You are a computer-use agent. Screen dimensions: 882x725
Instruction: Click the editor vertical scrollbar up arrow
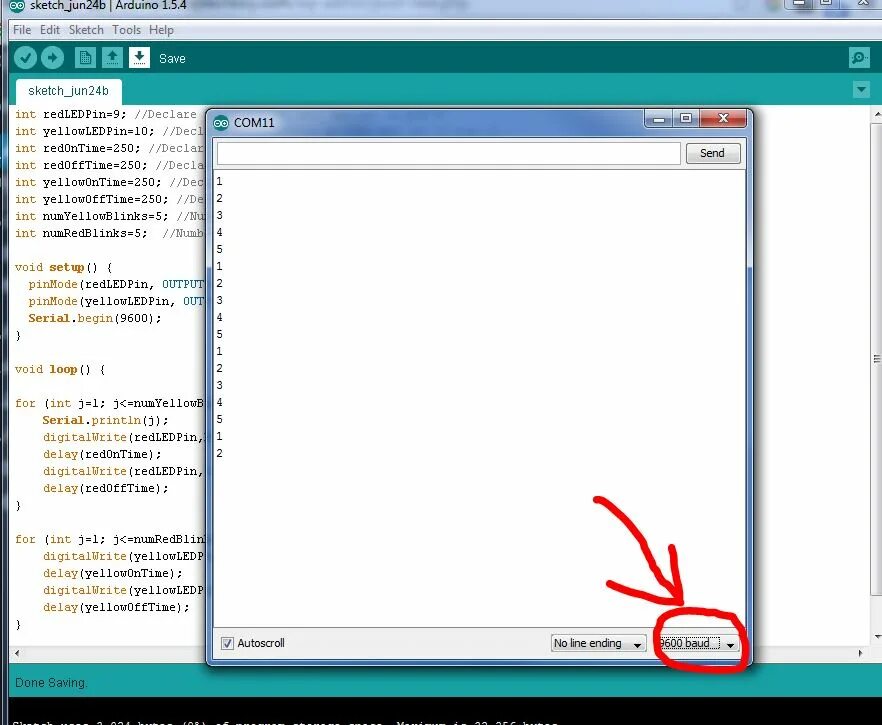pyautogui.click(x=877, y=114)
